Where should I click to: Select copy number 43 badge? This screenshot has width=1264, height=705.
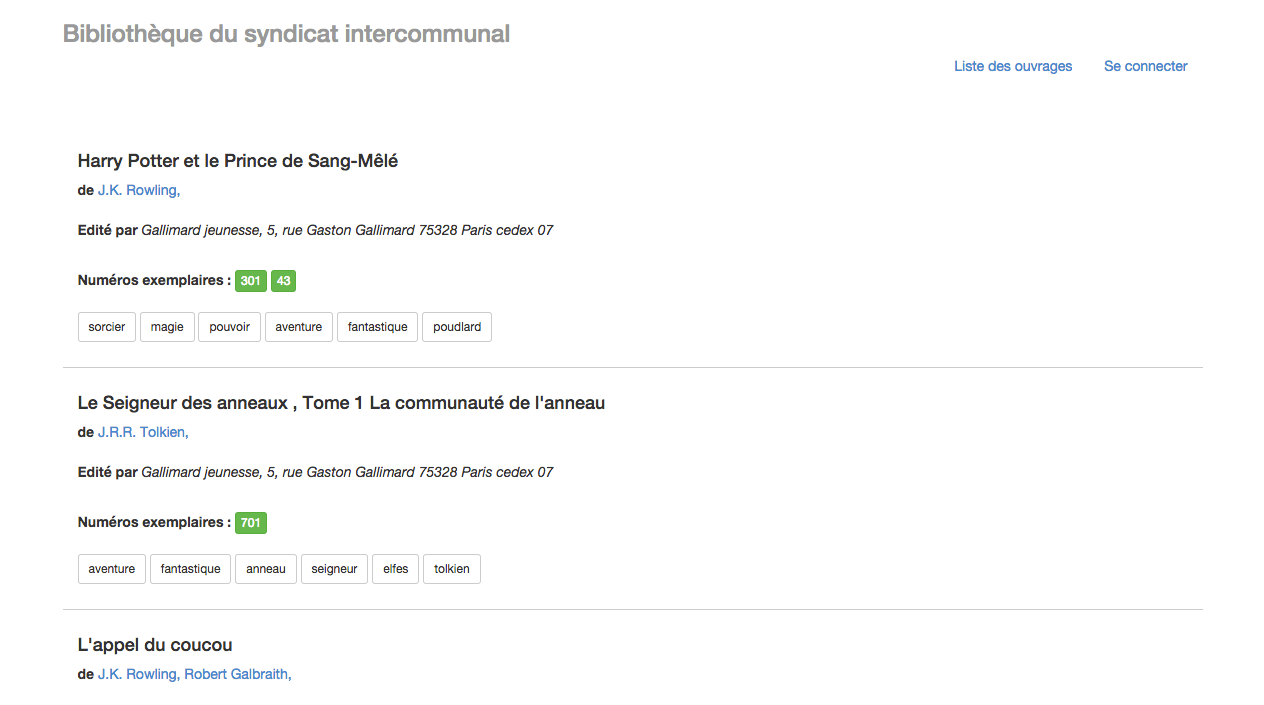tap(284, 281)
